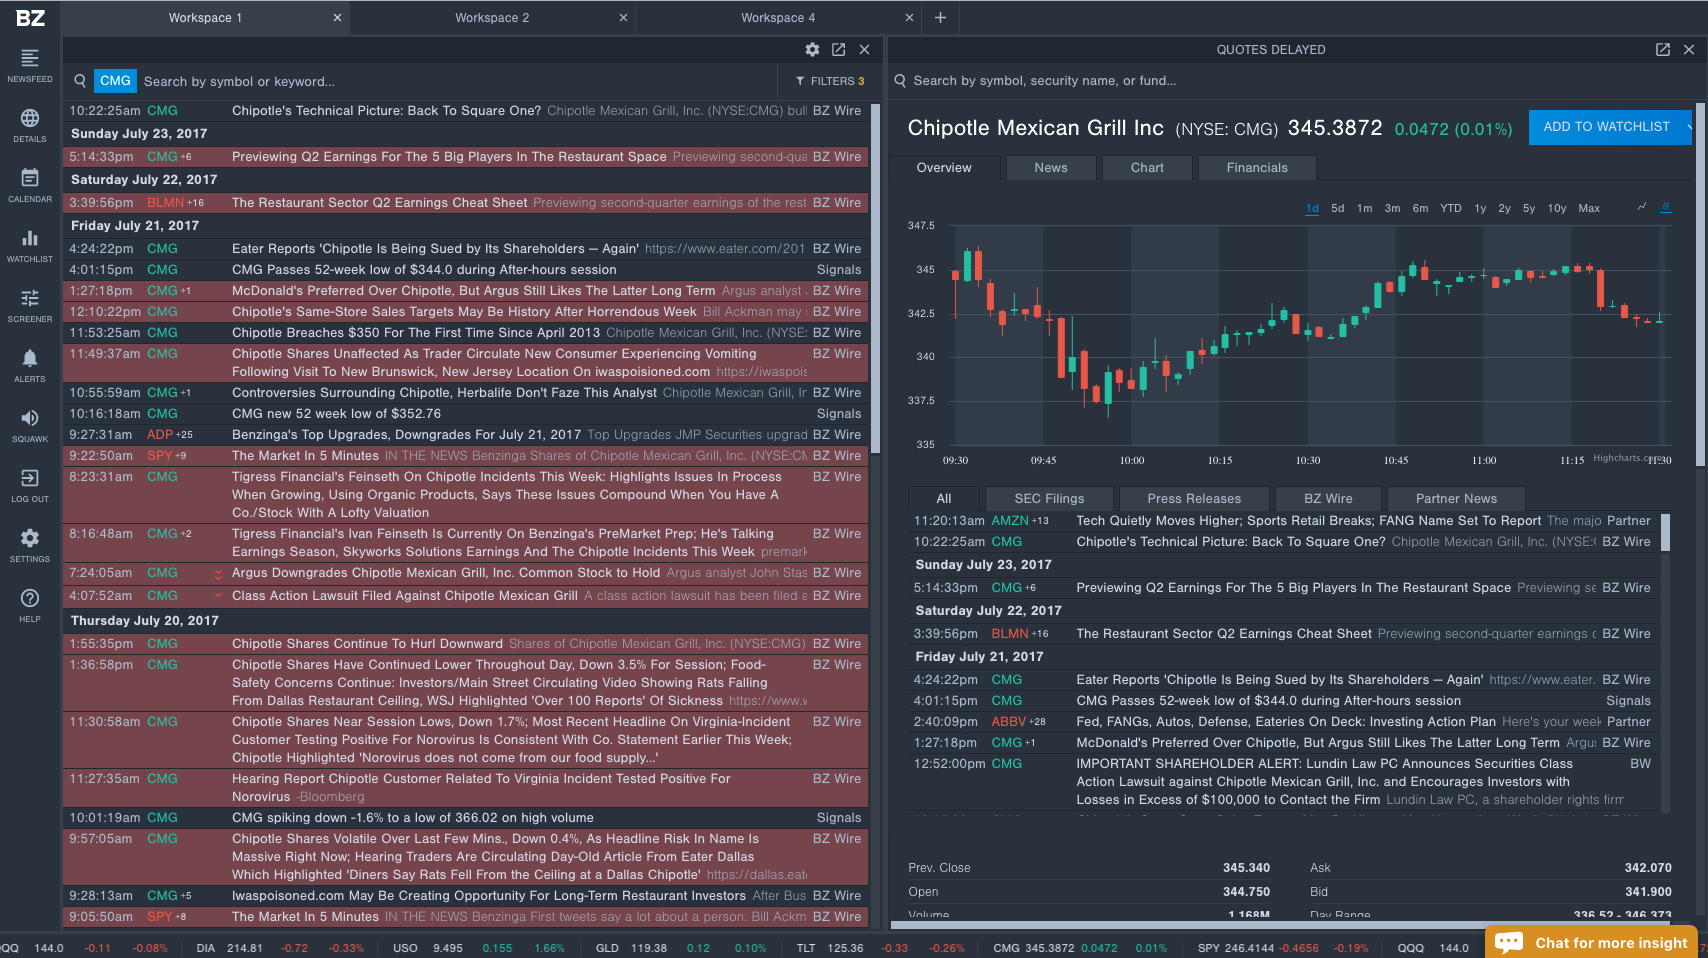Set chart range to 1d

click(x=1312, y=209)
